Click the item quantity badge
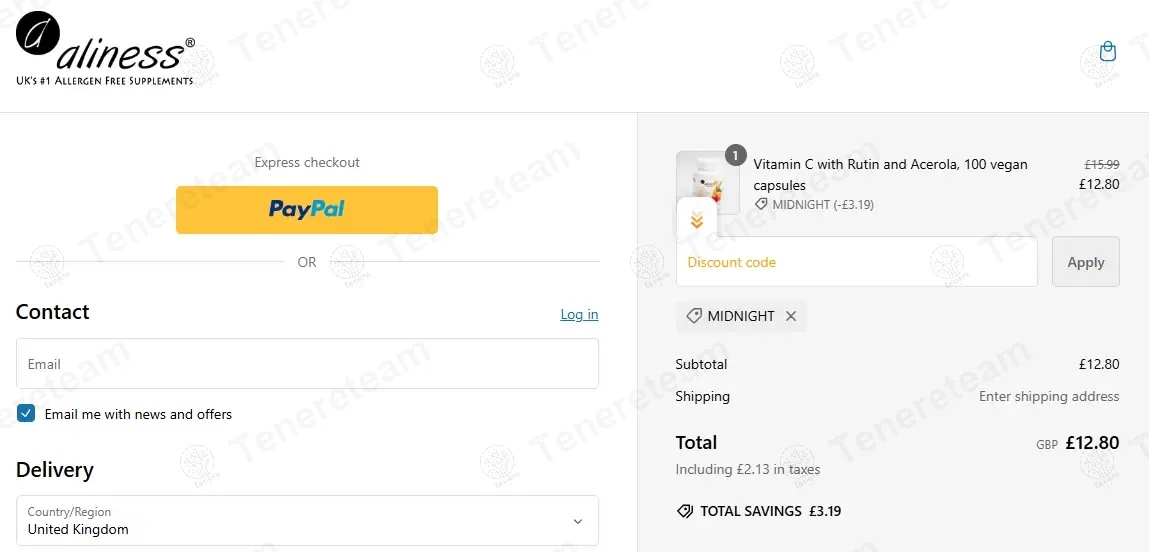This screenshot has width=1149, height=552. [x=735, y=155]
